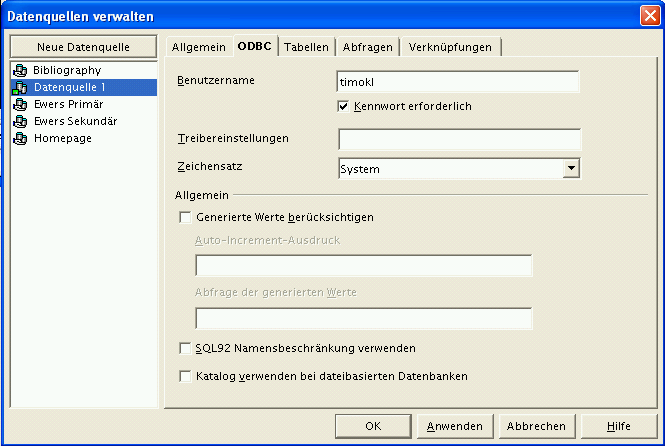Open the Zeichensatz dropdown arrow
Image resolution: width=665 pixels, height=446 pixels.
point(571,169)
